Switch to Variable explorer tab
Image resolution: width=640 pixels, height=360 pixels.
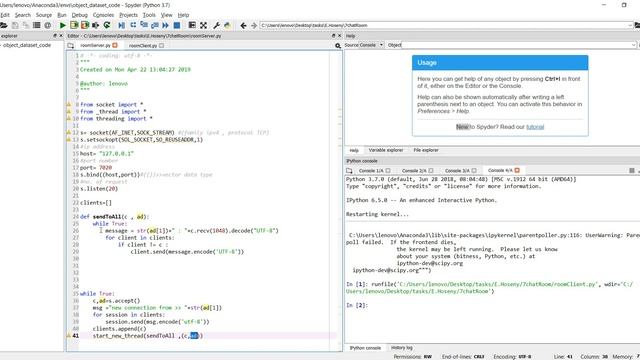pos(386,150)
